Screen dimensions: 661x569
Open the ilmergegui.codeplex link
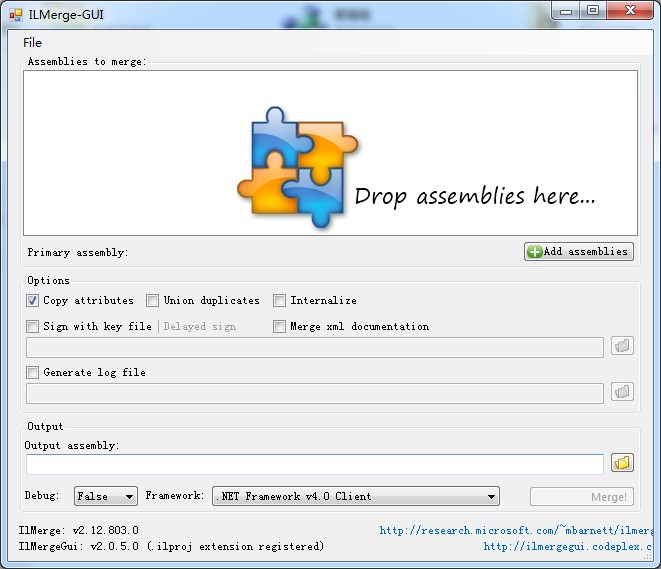[567, 547]
